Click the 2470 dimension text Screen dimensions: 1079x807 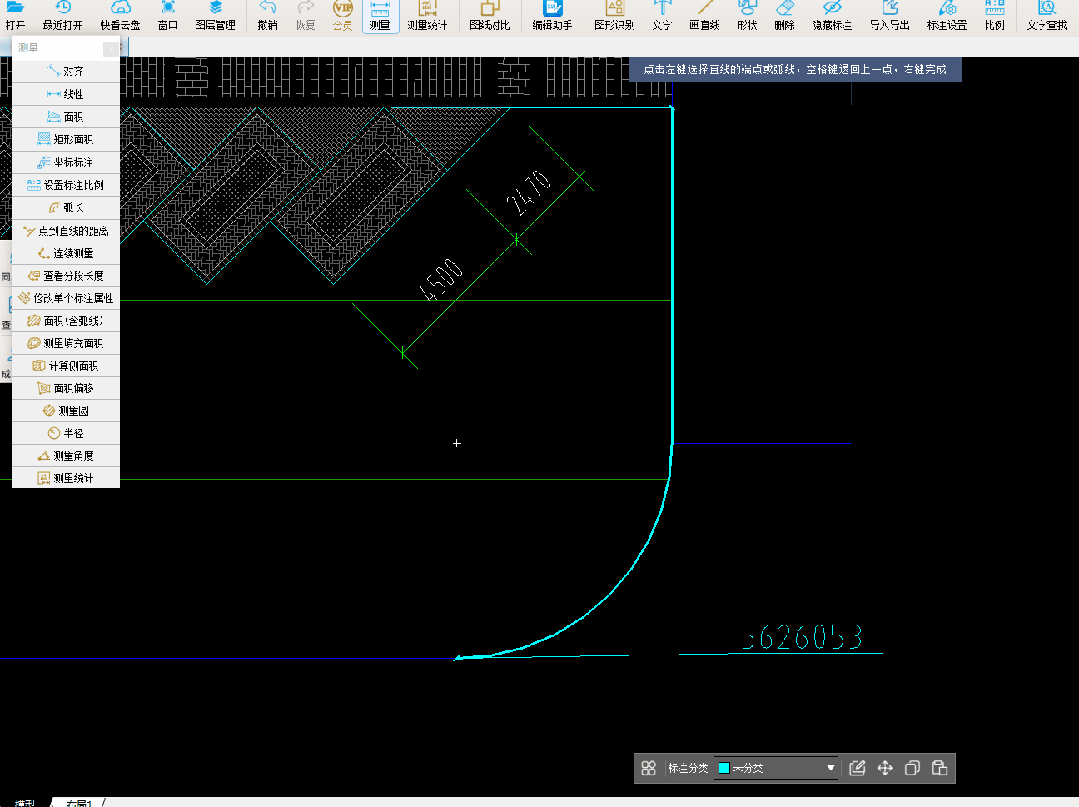pyautogui.click(x=528, y=193)
